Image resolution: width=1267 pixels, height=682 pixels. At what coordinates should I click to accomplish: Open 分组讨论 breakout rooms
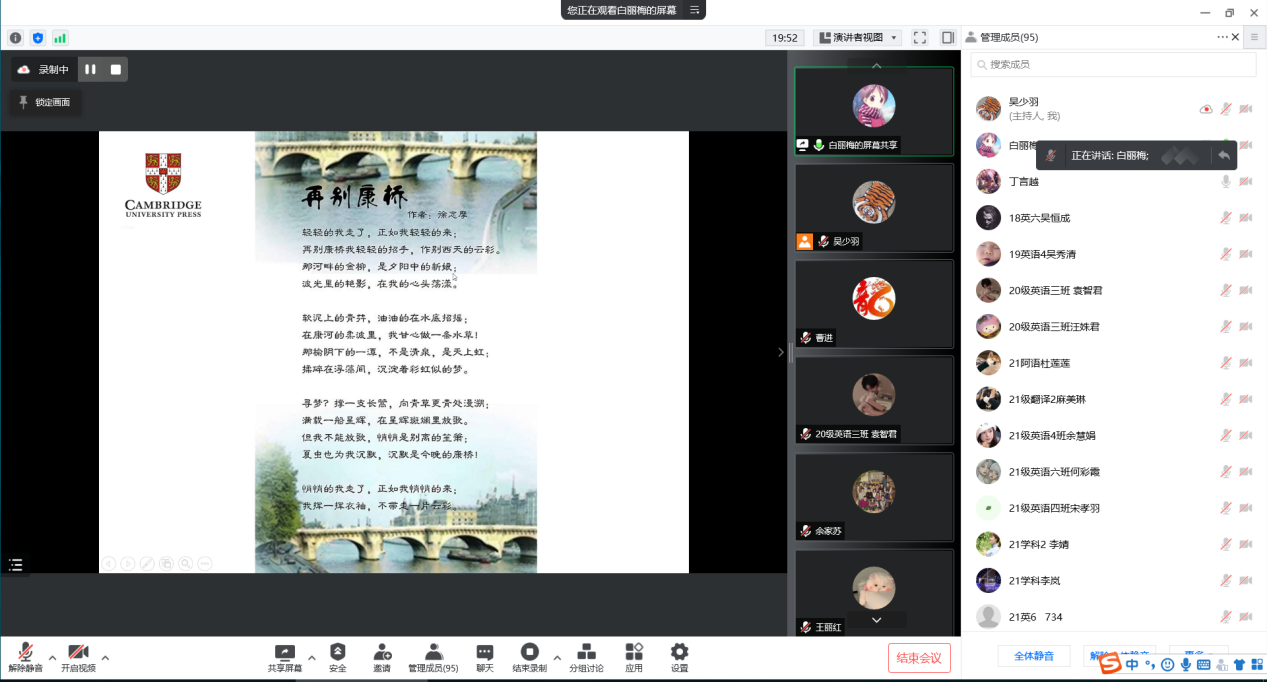586,656
